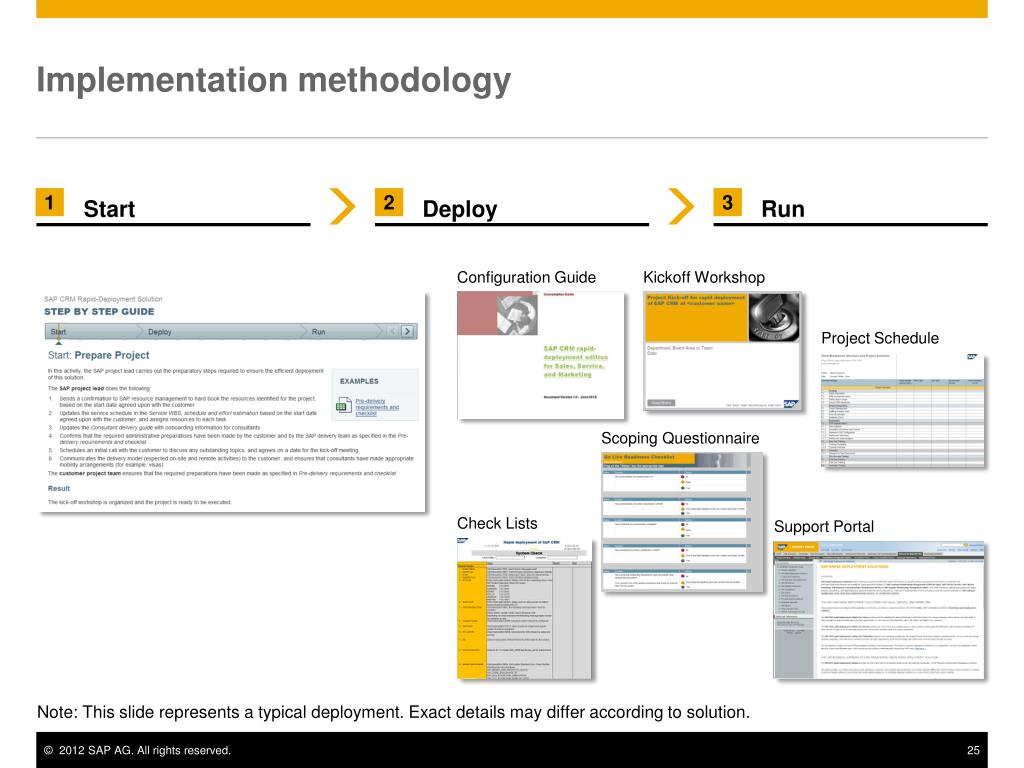This screenshot has height=768, width=1024.
Task: Click the chevron arrow between Start and Deploy
Action: click(x=342, y=206)
